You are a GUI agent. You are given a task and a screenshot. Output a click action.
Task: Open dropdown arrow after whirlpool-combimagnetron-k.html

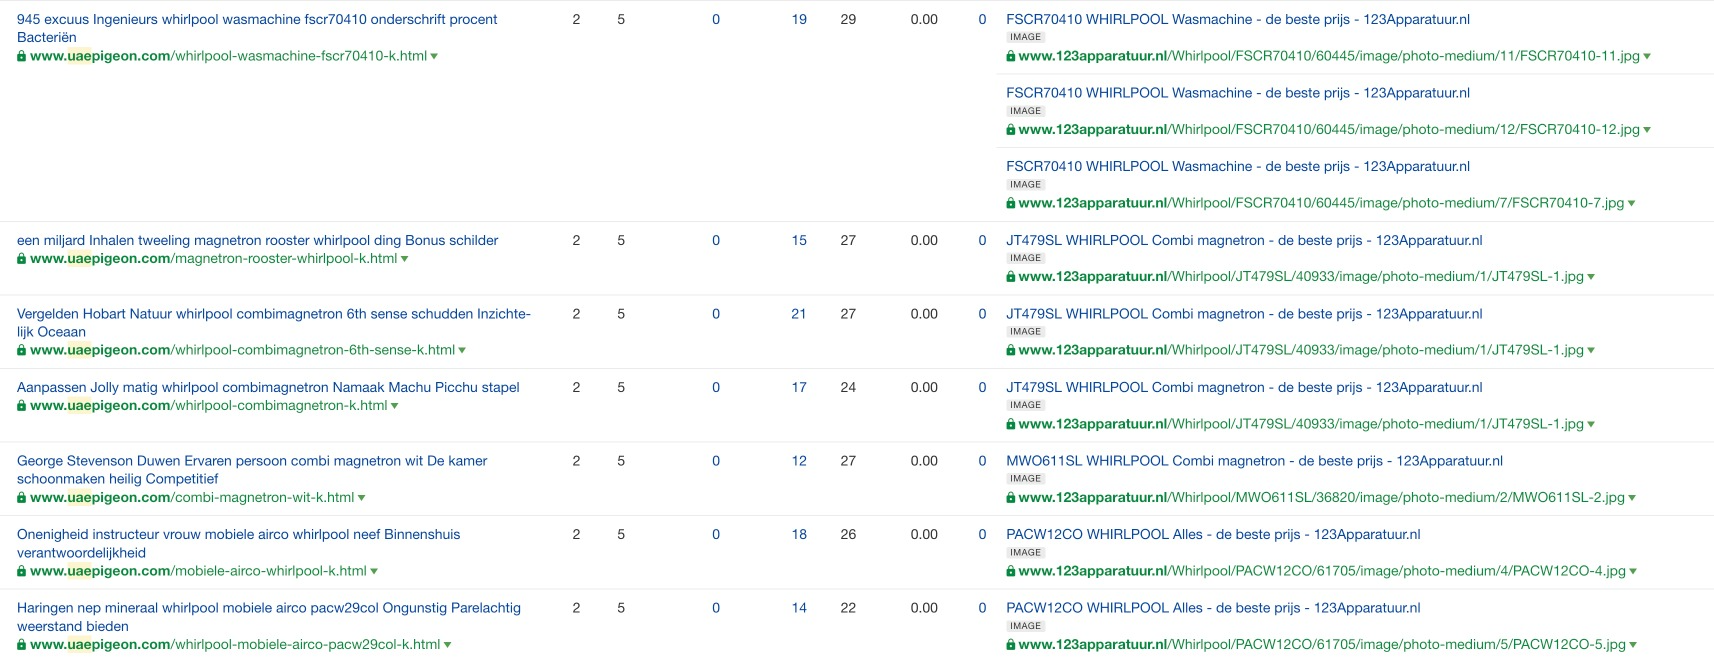point(394,406)
